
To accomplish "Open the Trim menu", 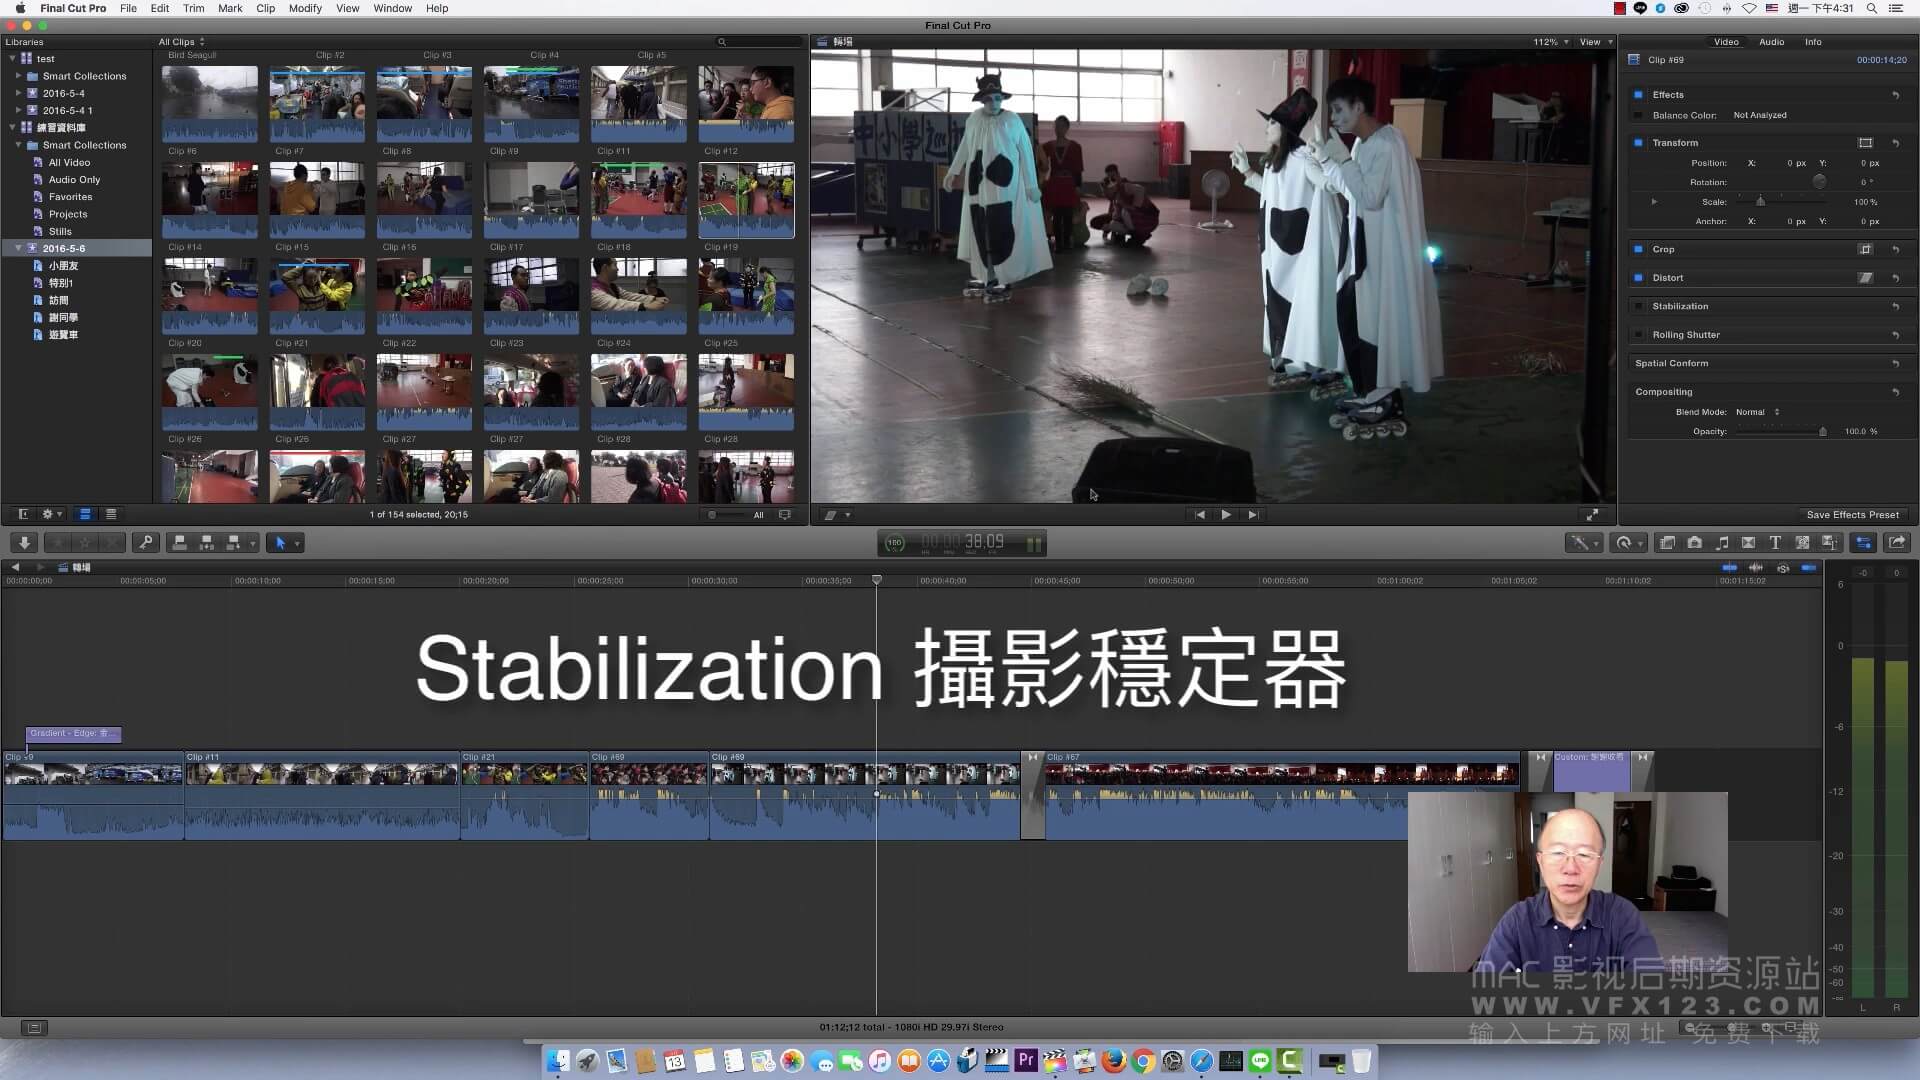I will point(193,8).
